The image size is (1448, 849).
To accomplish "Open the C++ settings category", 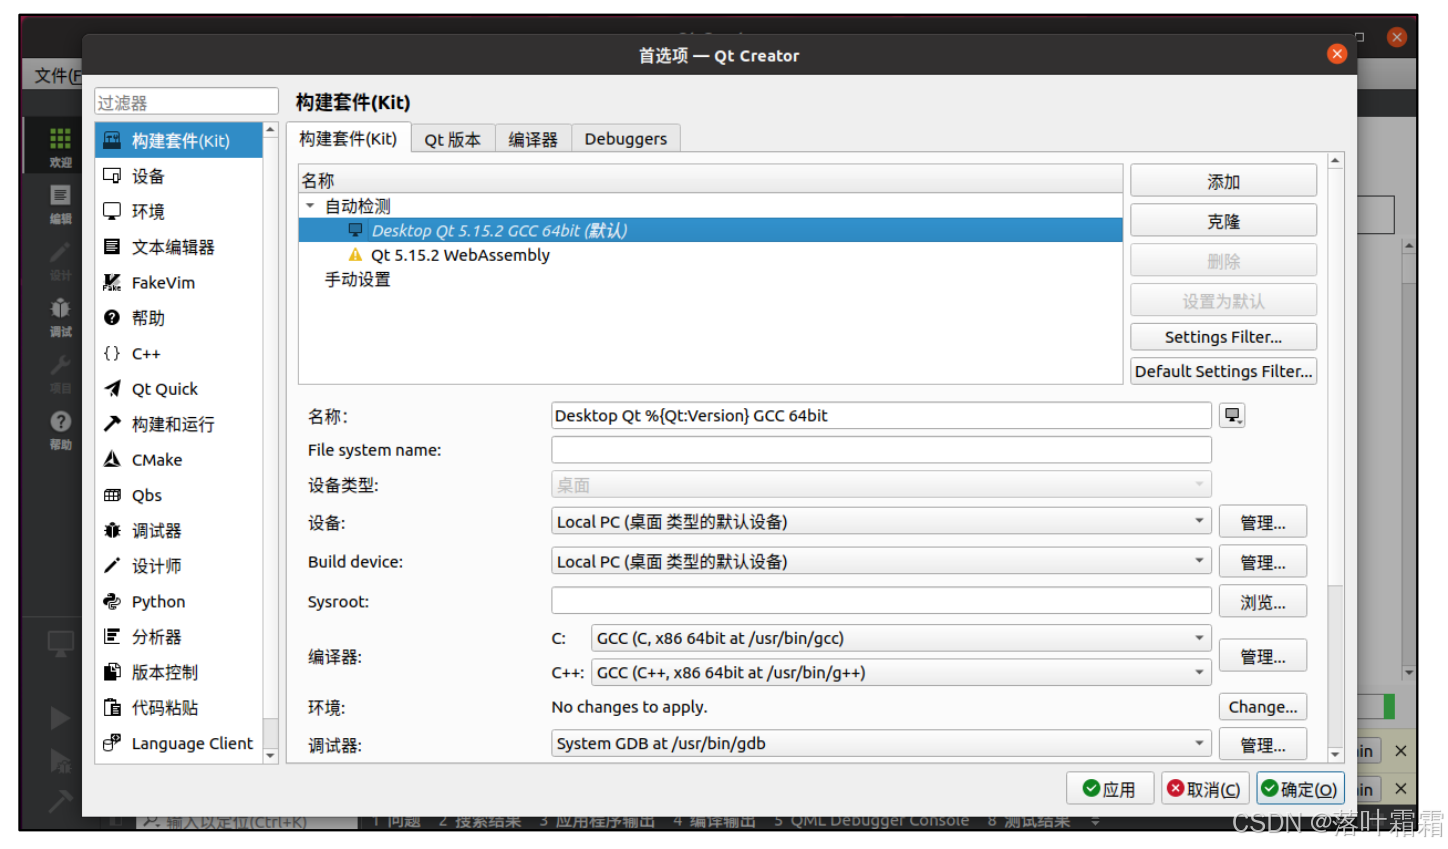I will pyautogui.click(x=179, y=353).
